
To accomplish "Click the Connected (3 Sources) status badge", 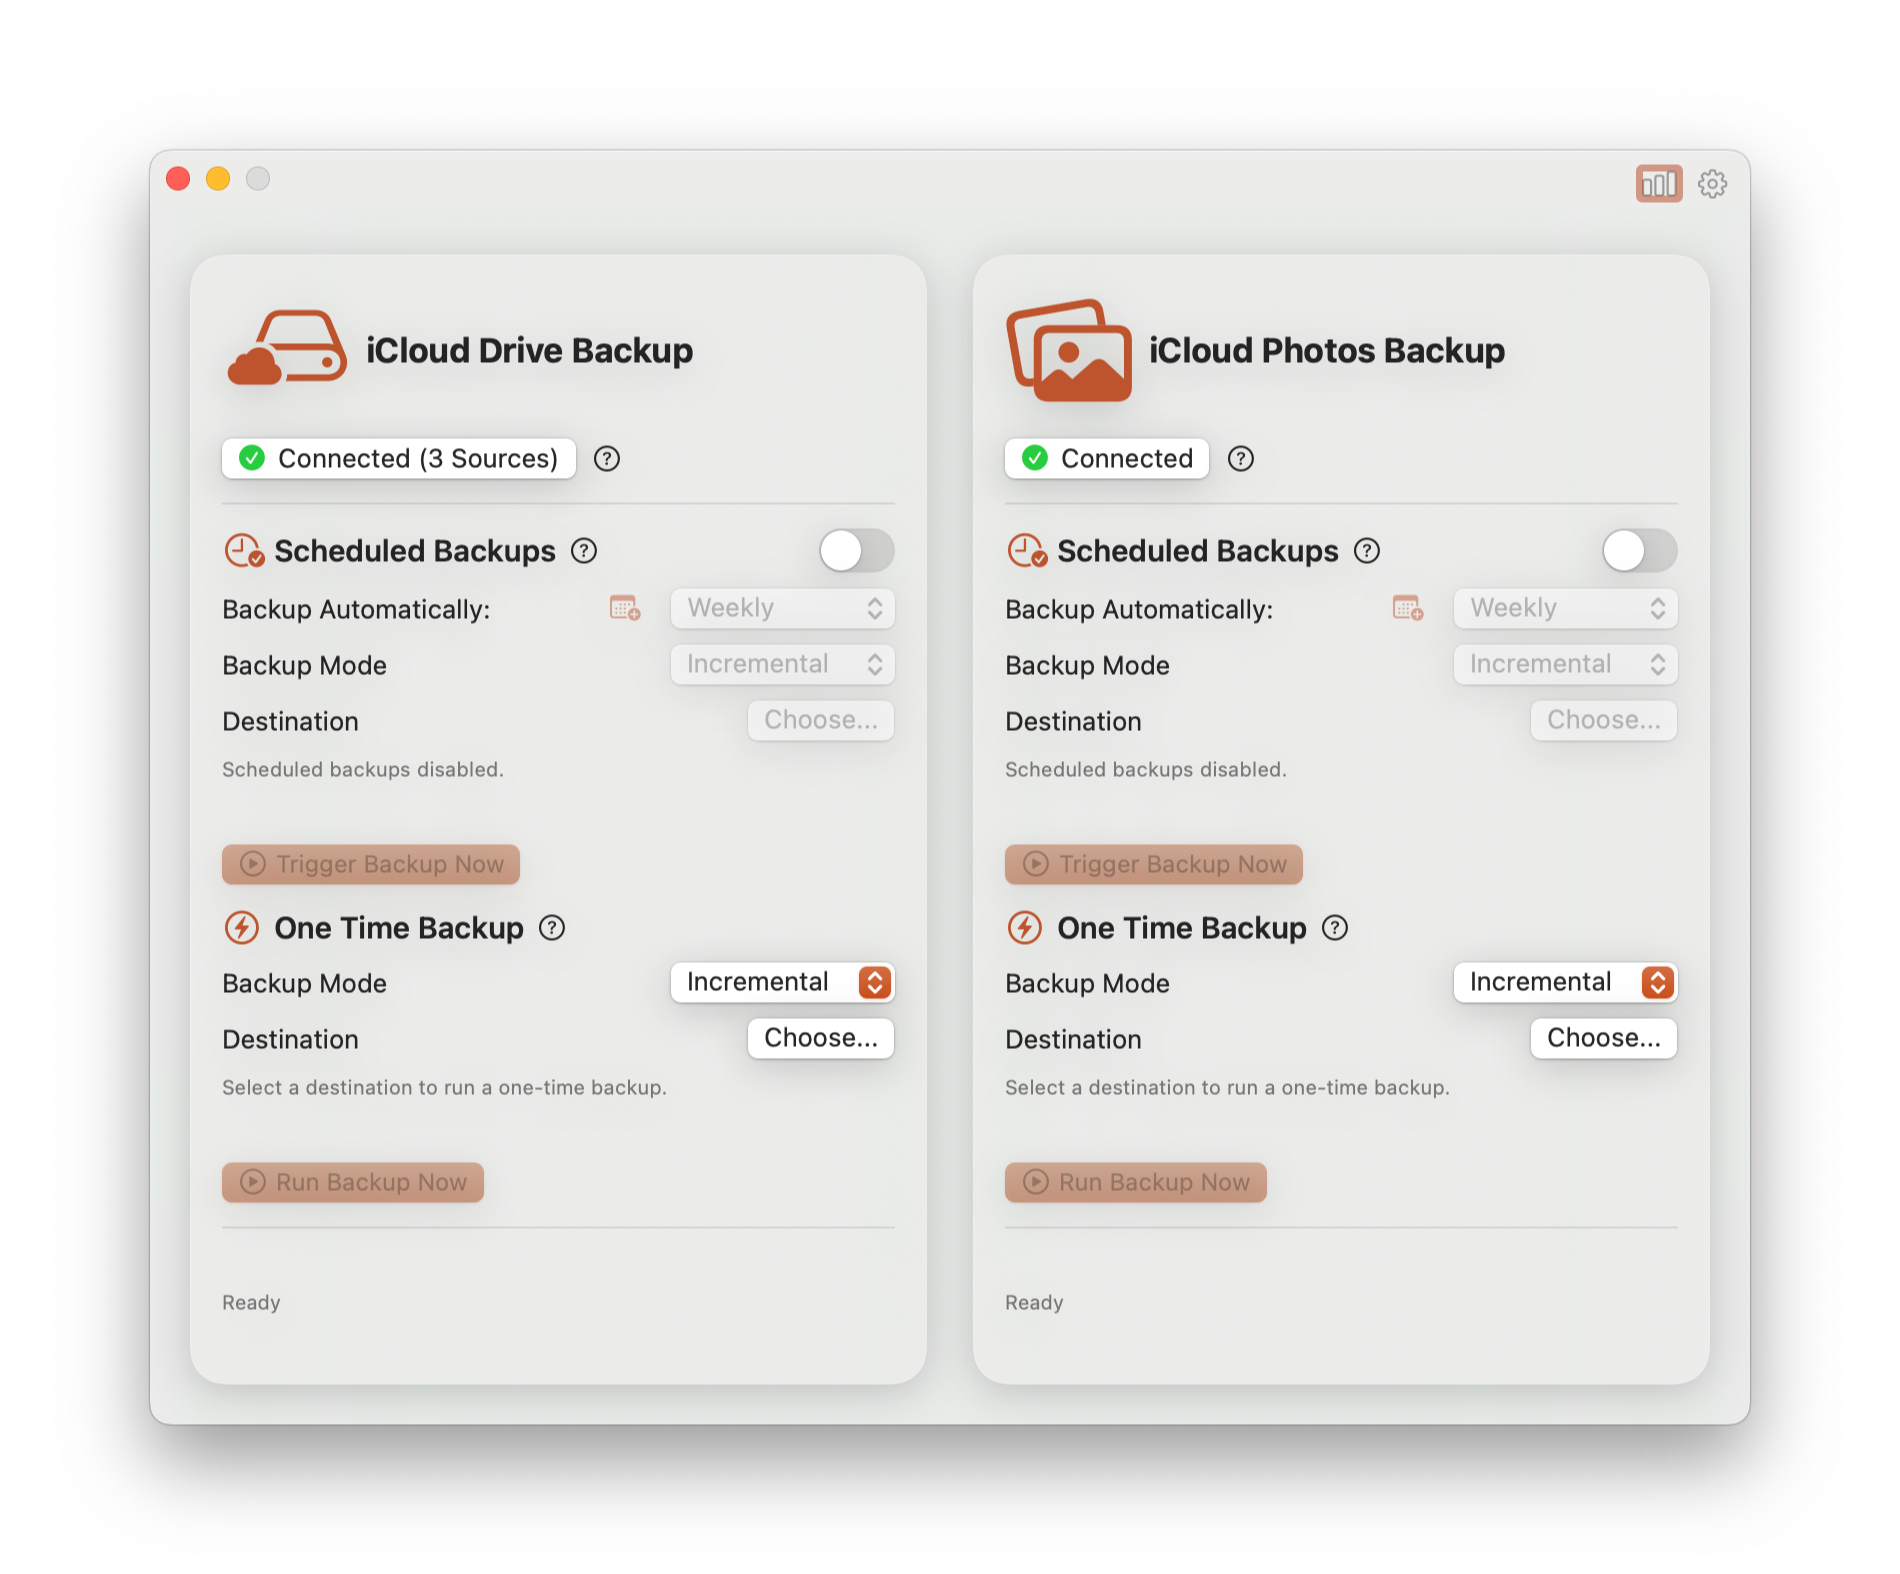I will [399, 458].
